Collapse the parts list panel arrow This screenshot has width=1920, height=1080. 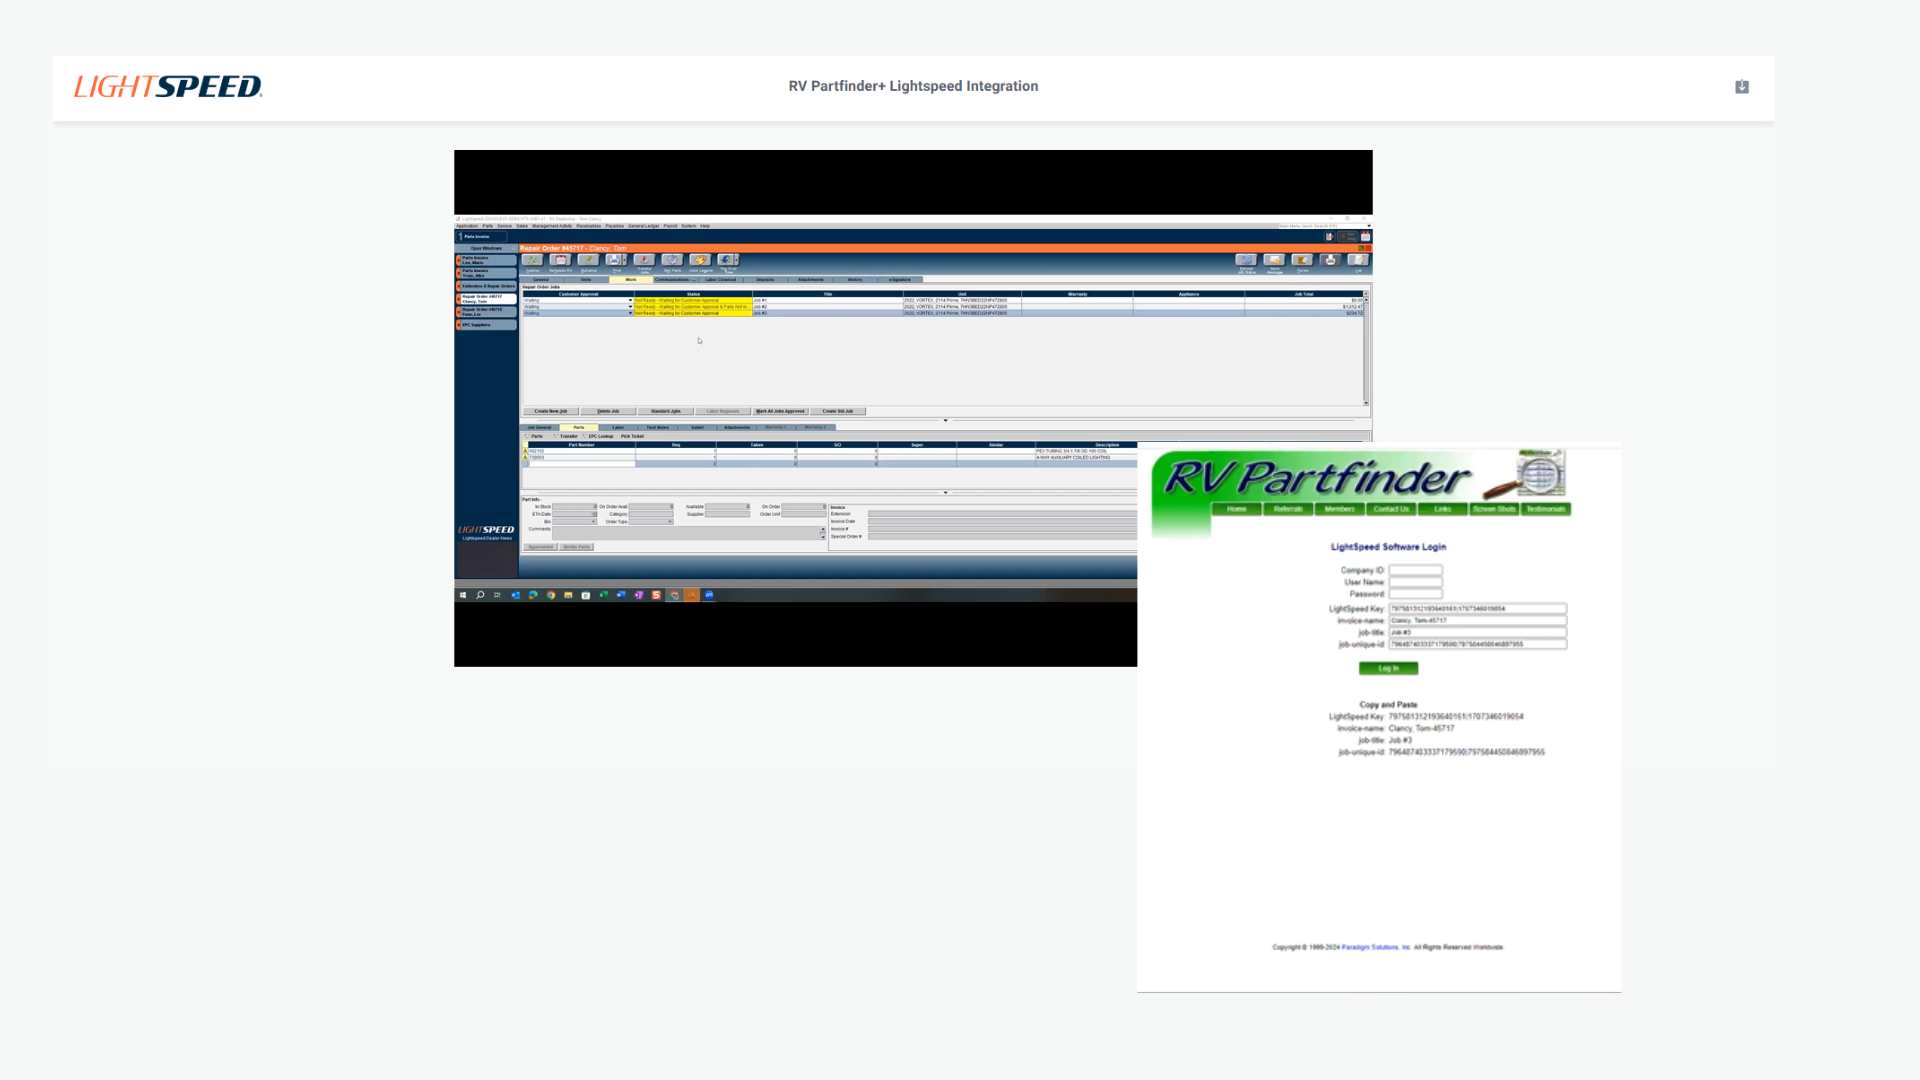(945, 492)
